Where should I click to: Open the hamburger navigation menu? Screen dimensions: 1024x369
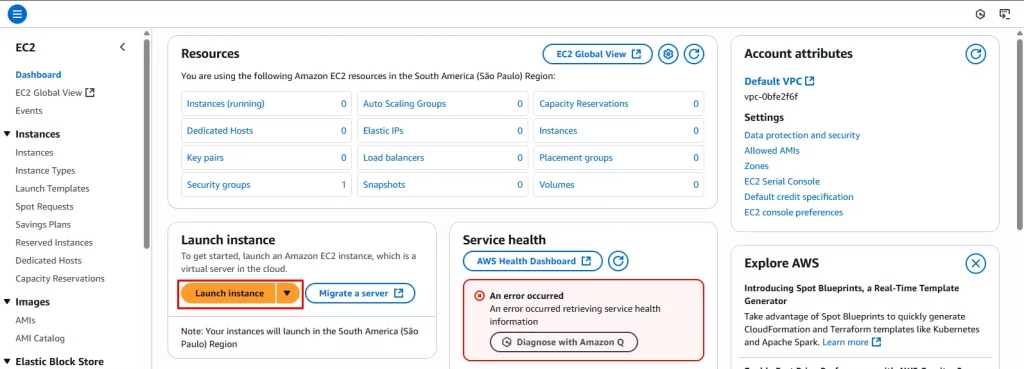[17, 14]
